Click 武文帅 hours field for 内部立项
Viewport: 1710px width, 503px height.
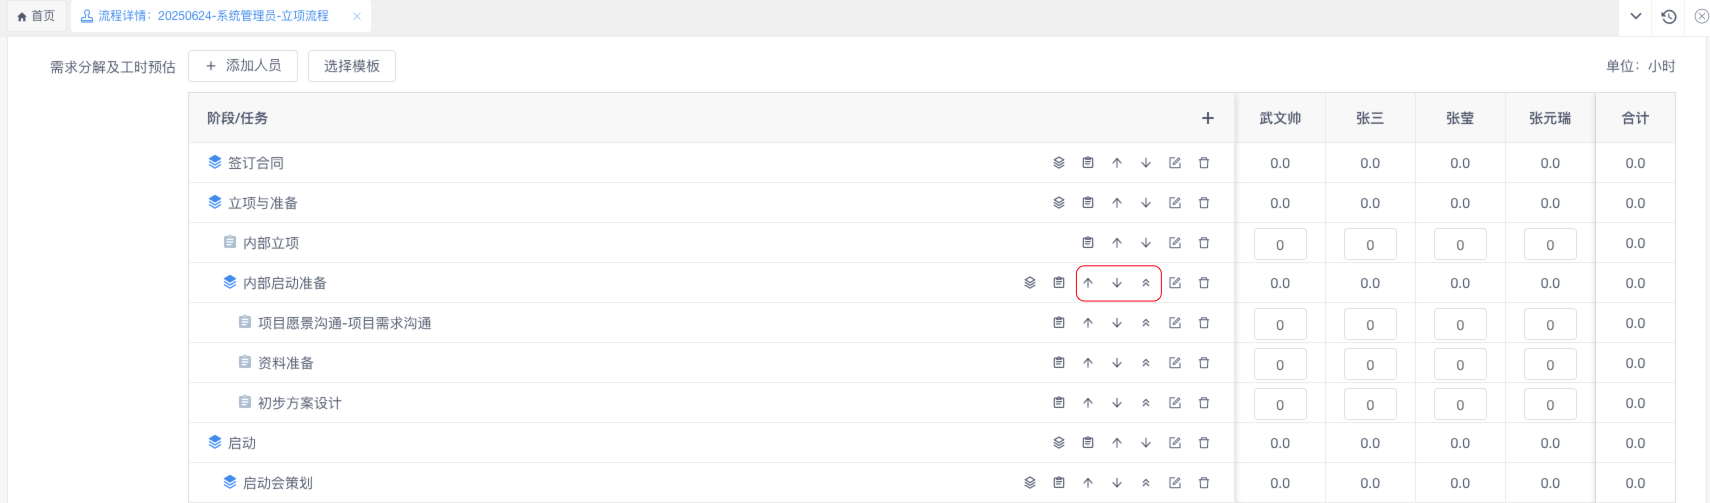click(x=1280, y=244)
